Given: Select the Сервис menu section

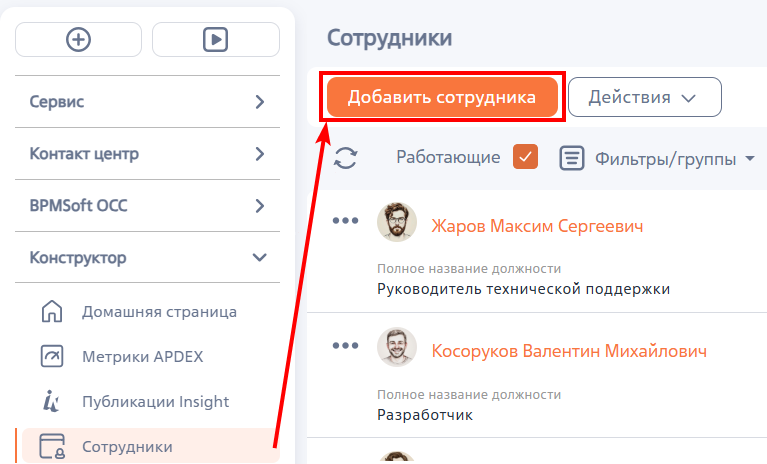Looking at the screenshot, I should point(147,102).
